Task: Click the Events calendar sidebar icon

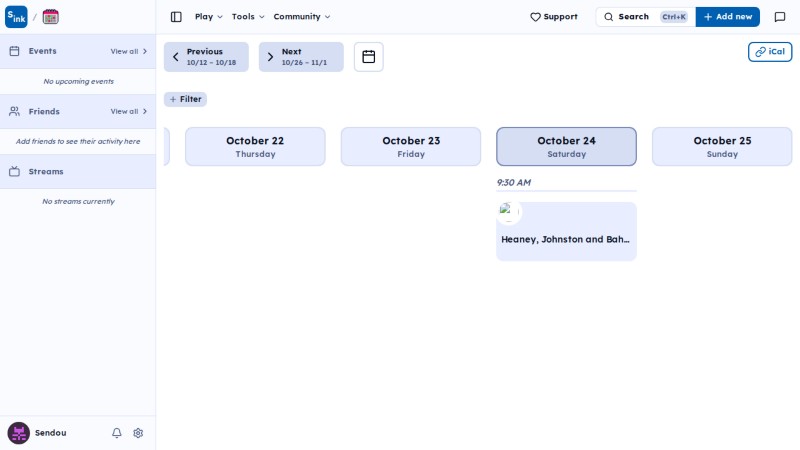Action: tap(14, 51)
